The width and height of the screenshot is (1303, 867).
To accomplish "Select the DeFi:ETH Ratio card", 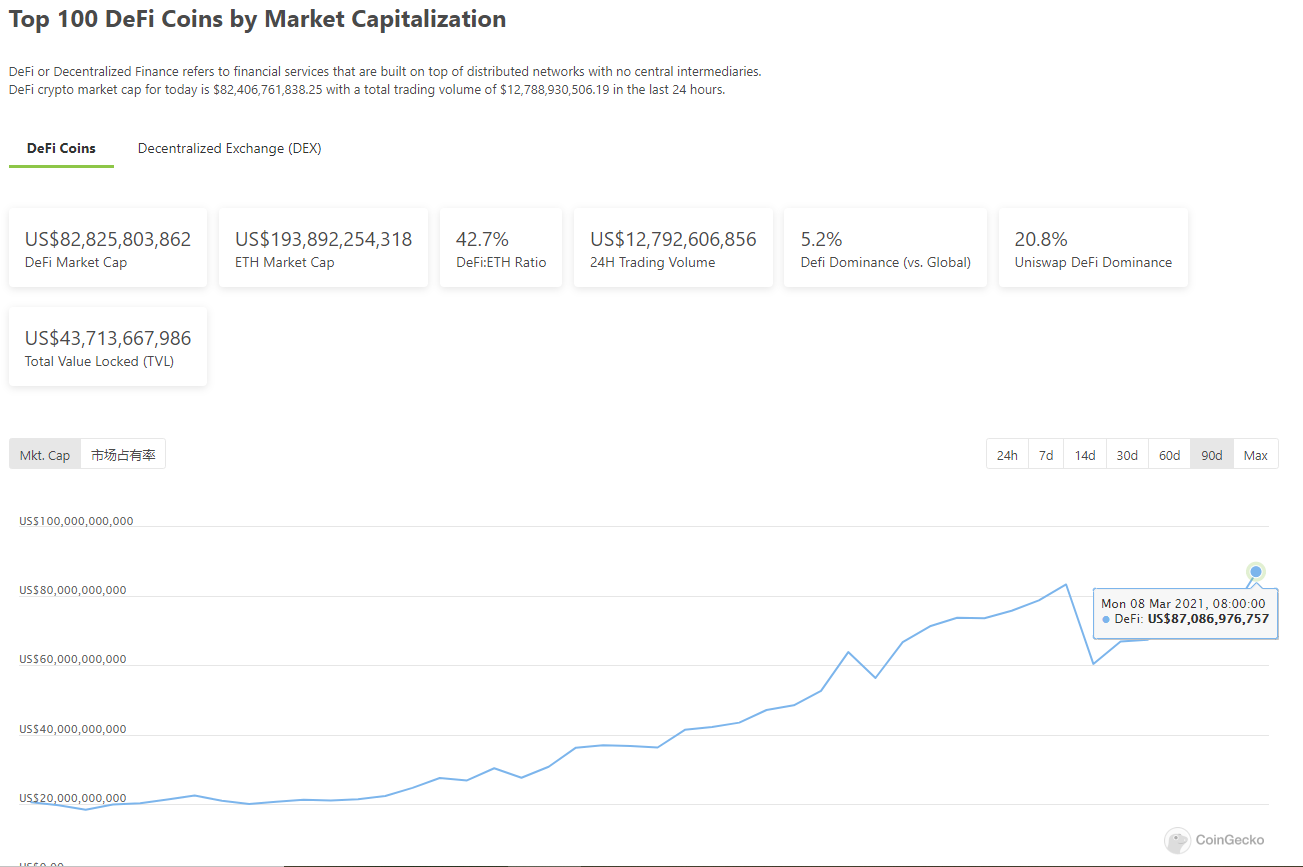I will [501, 248].
